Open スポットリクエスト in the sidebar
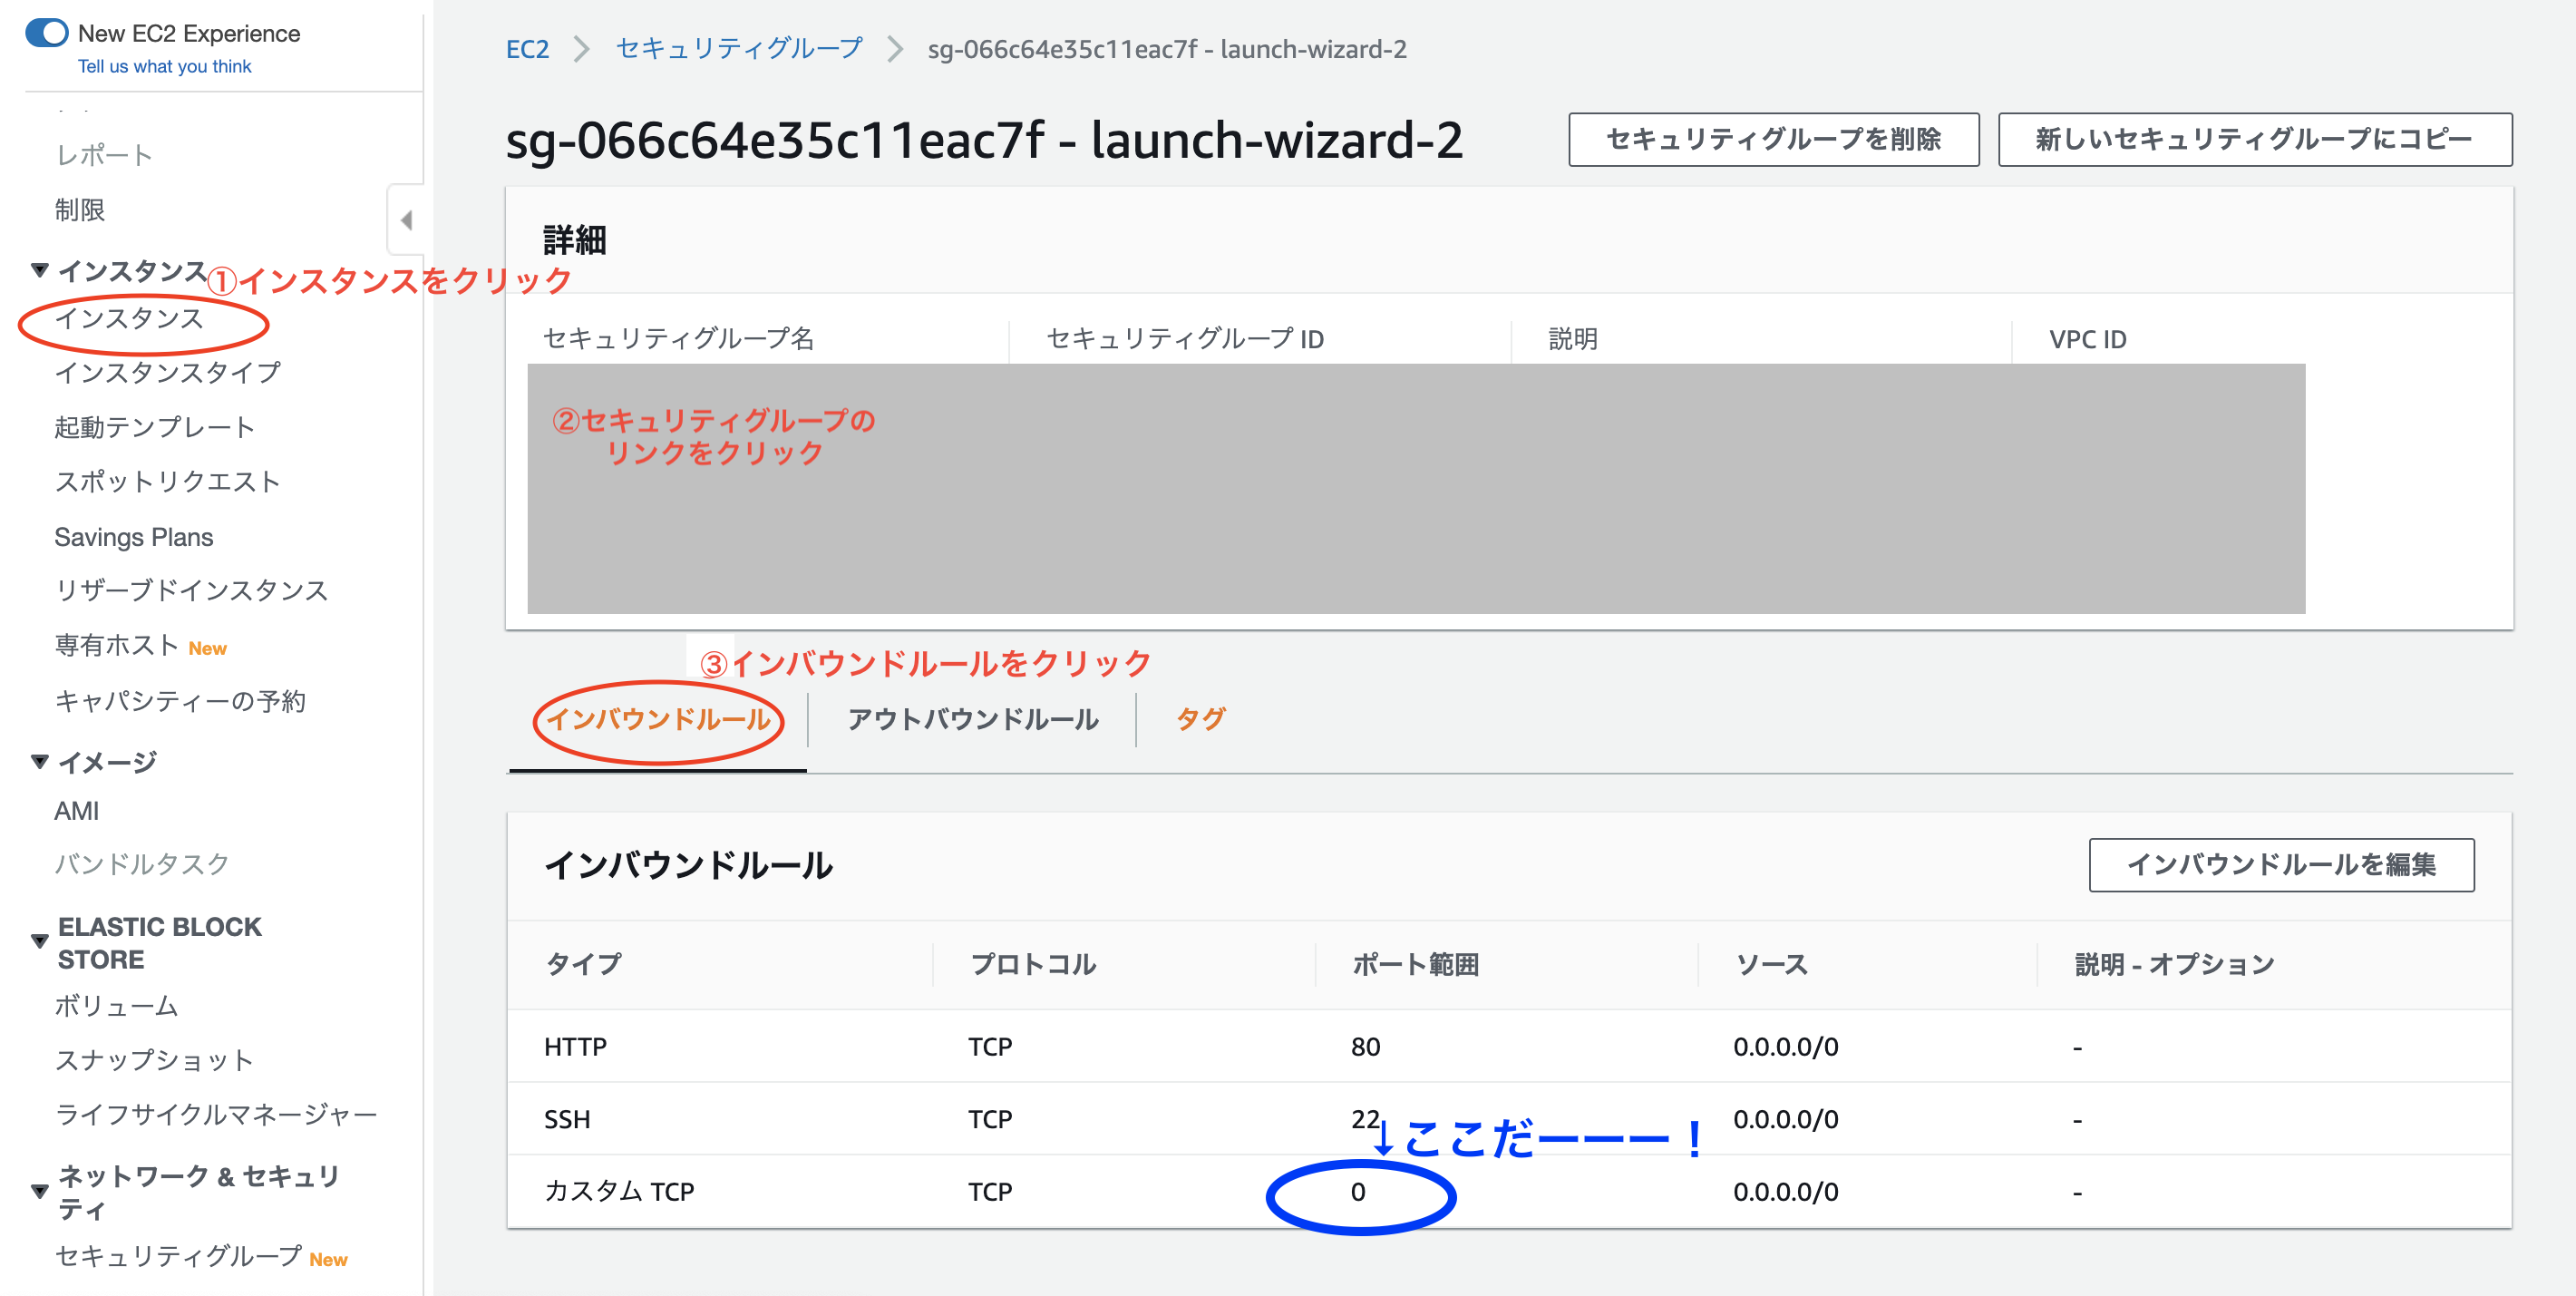 click(x=168, y=482)
